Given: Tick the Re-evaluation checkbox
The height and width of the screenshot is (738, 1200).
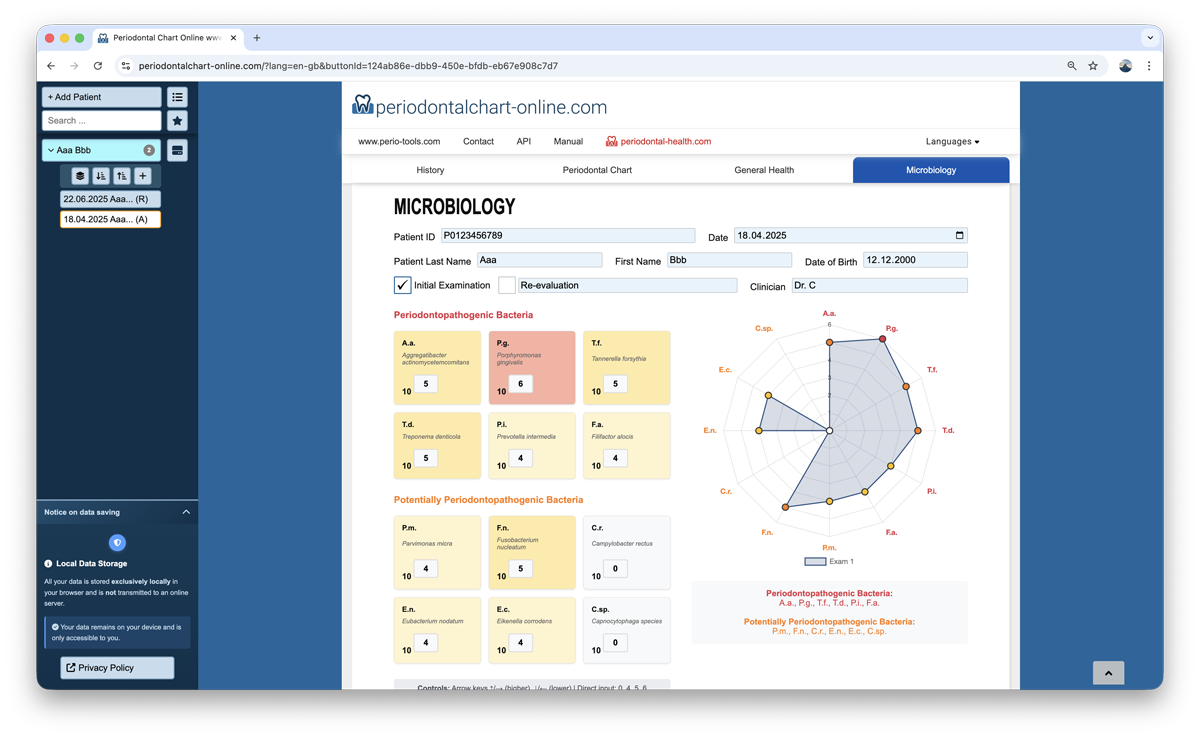Looking at the screenshot, I should [507, 285].
